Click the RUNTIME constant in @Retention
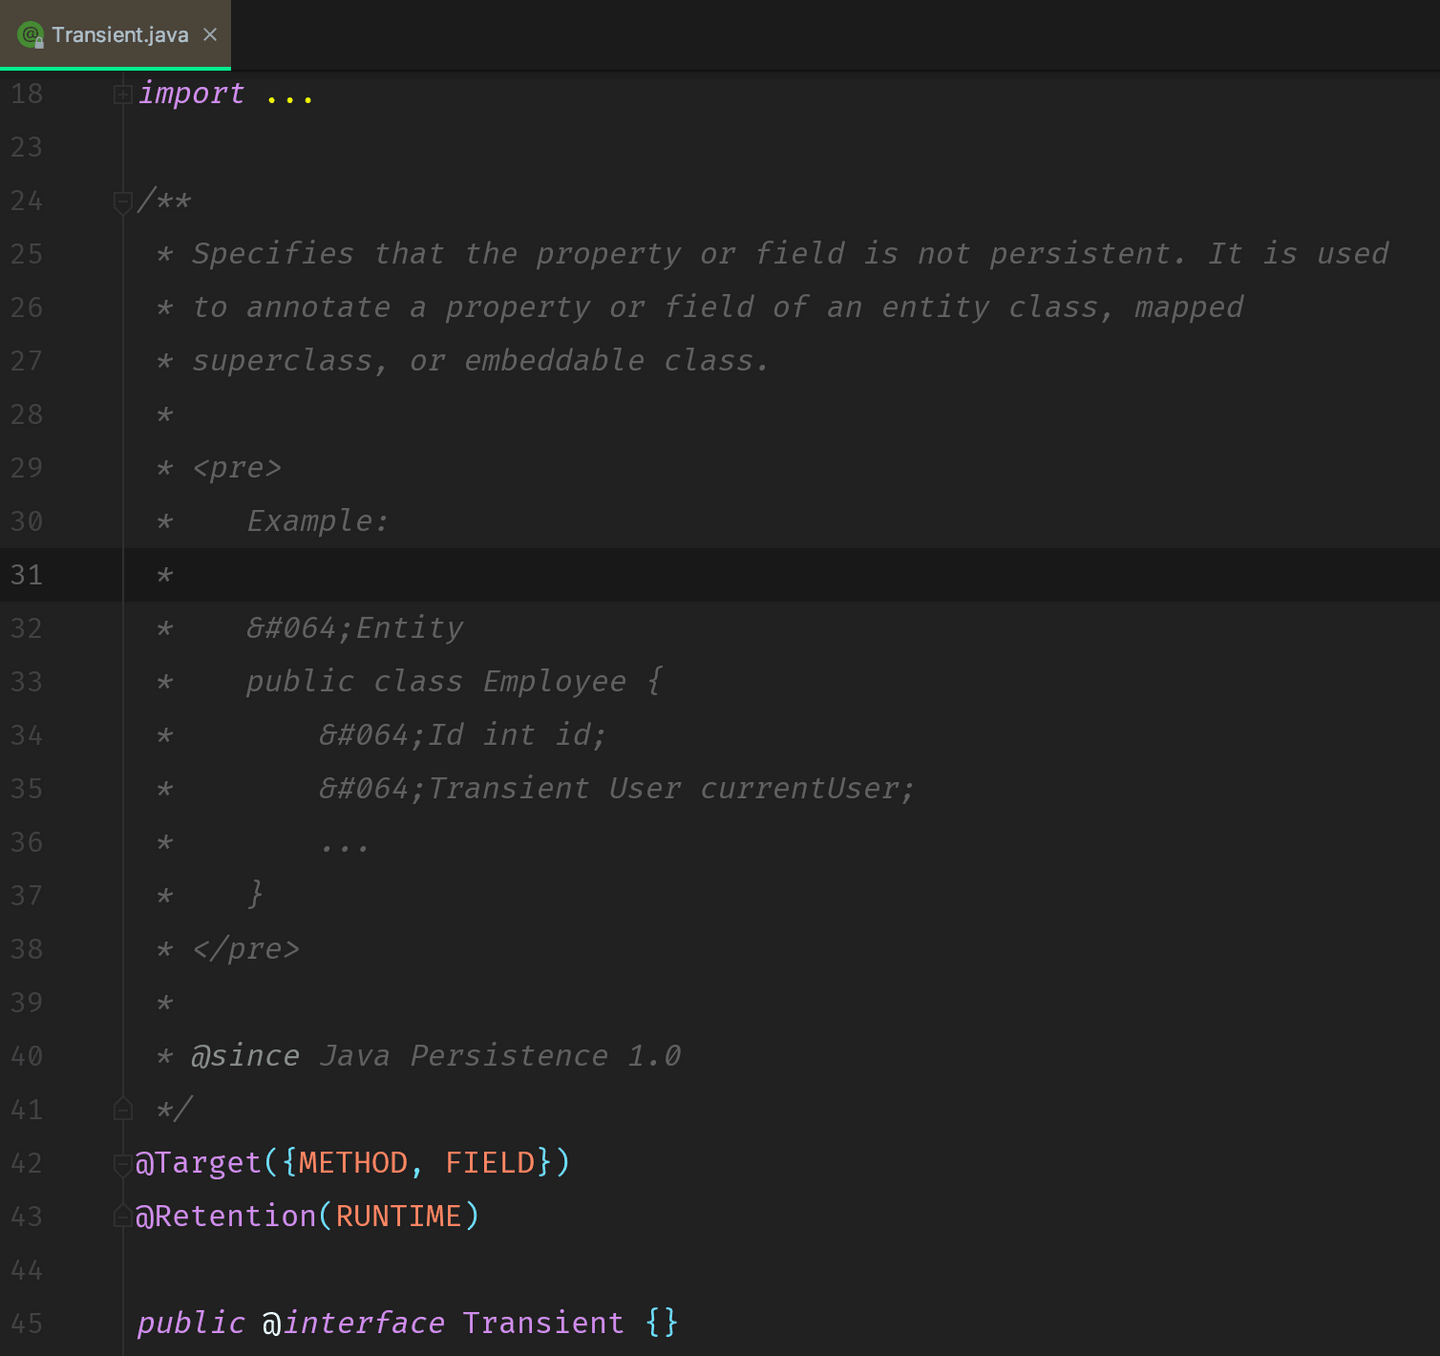1440x1356 pixels. click(x=398, y=1216)
